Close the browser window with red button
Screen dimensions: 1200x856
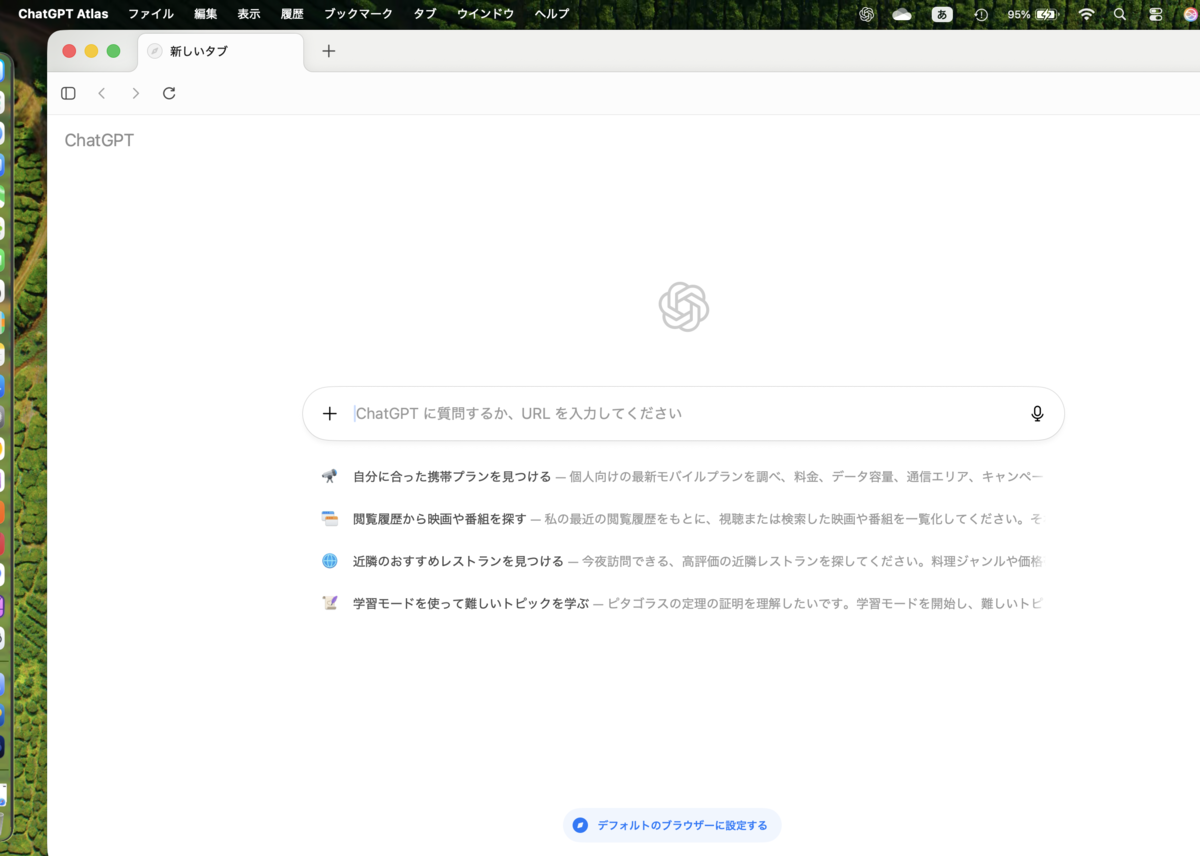69,51
